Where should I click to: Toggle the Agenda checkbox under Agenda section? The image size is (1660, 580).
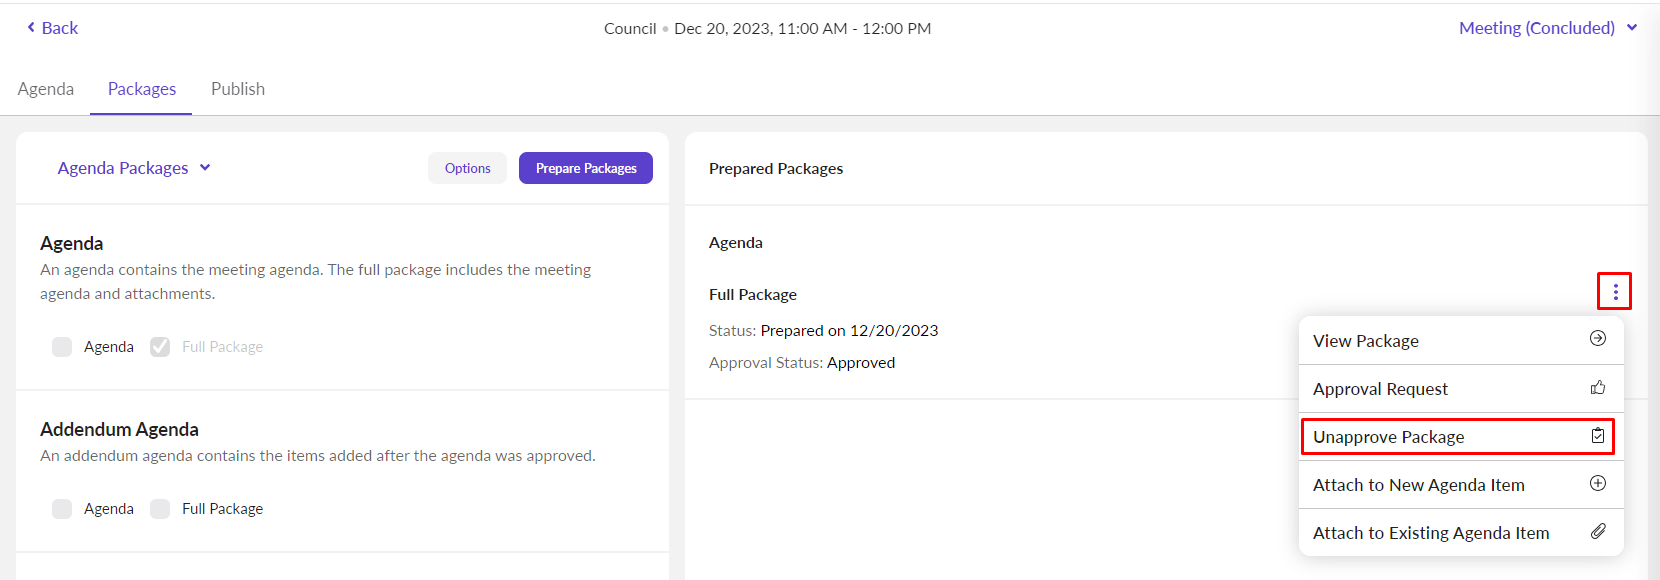(62, 347)
